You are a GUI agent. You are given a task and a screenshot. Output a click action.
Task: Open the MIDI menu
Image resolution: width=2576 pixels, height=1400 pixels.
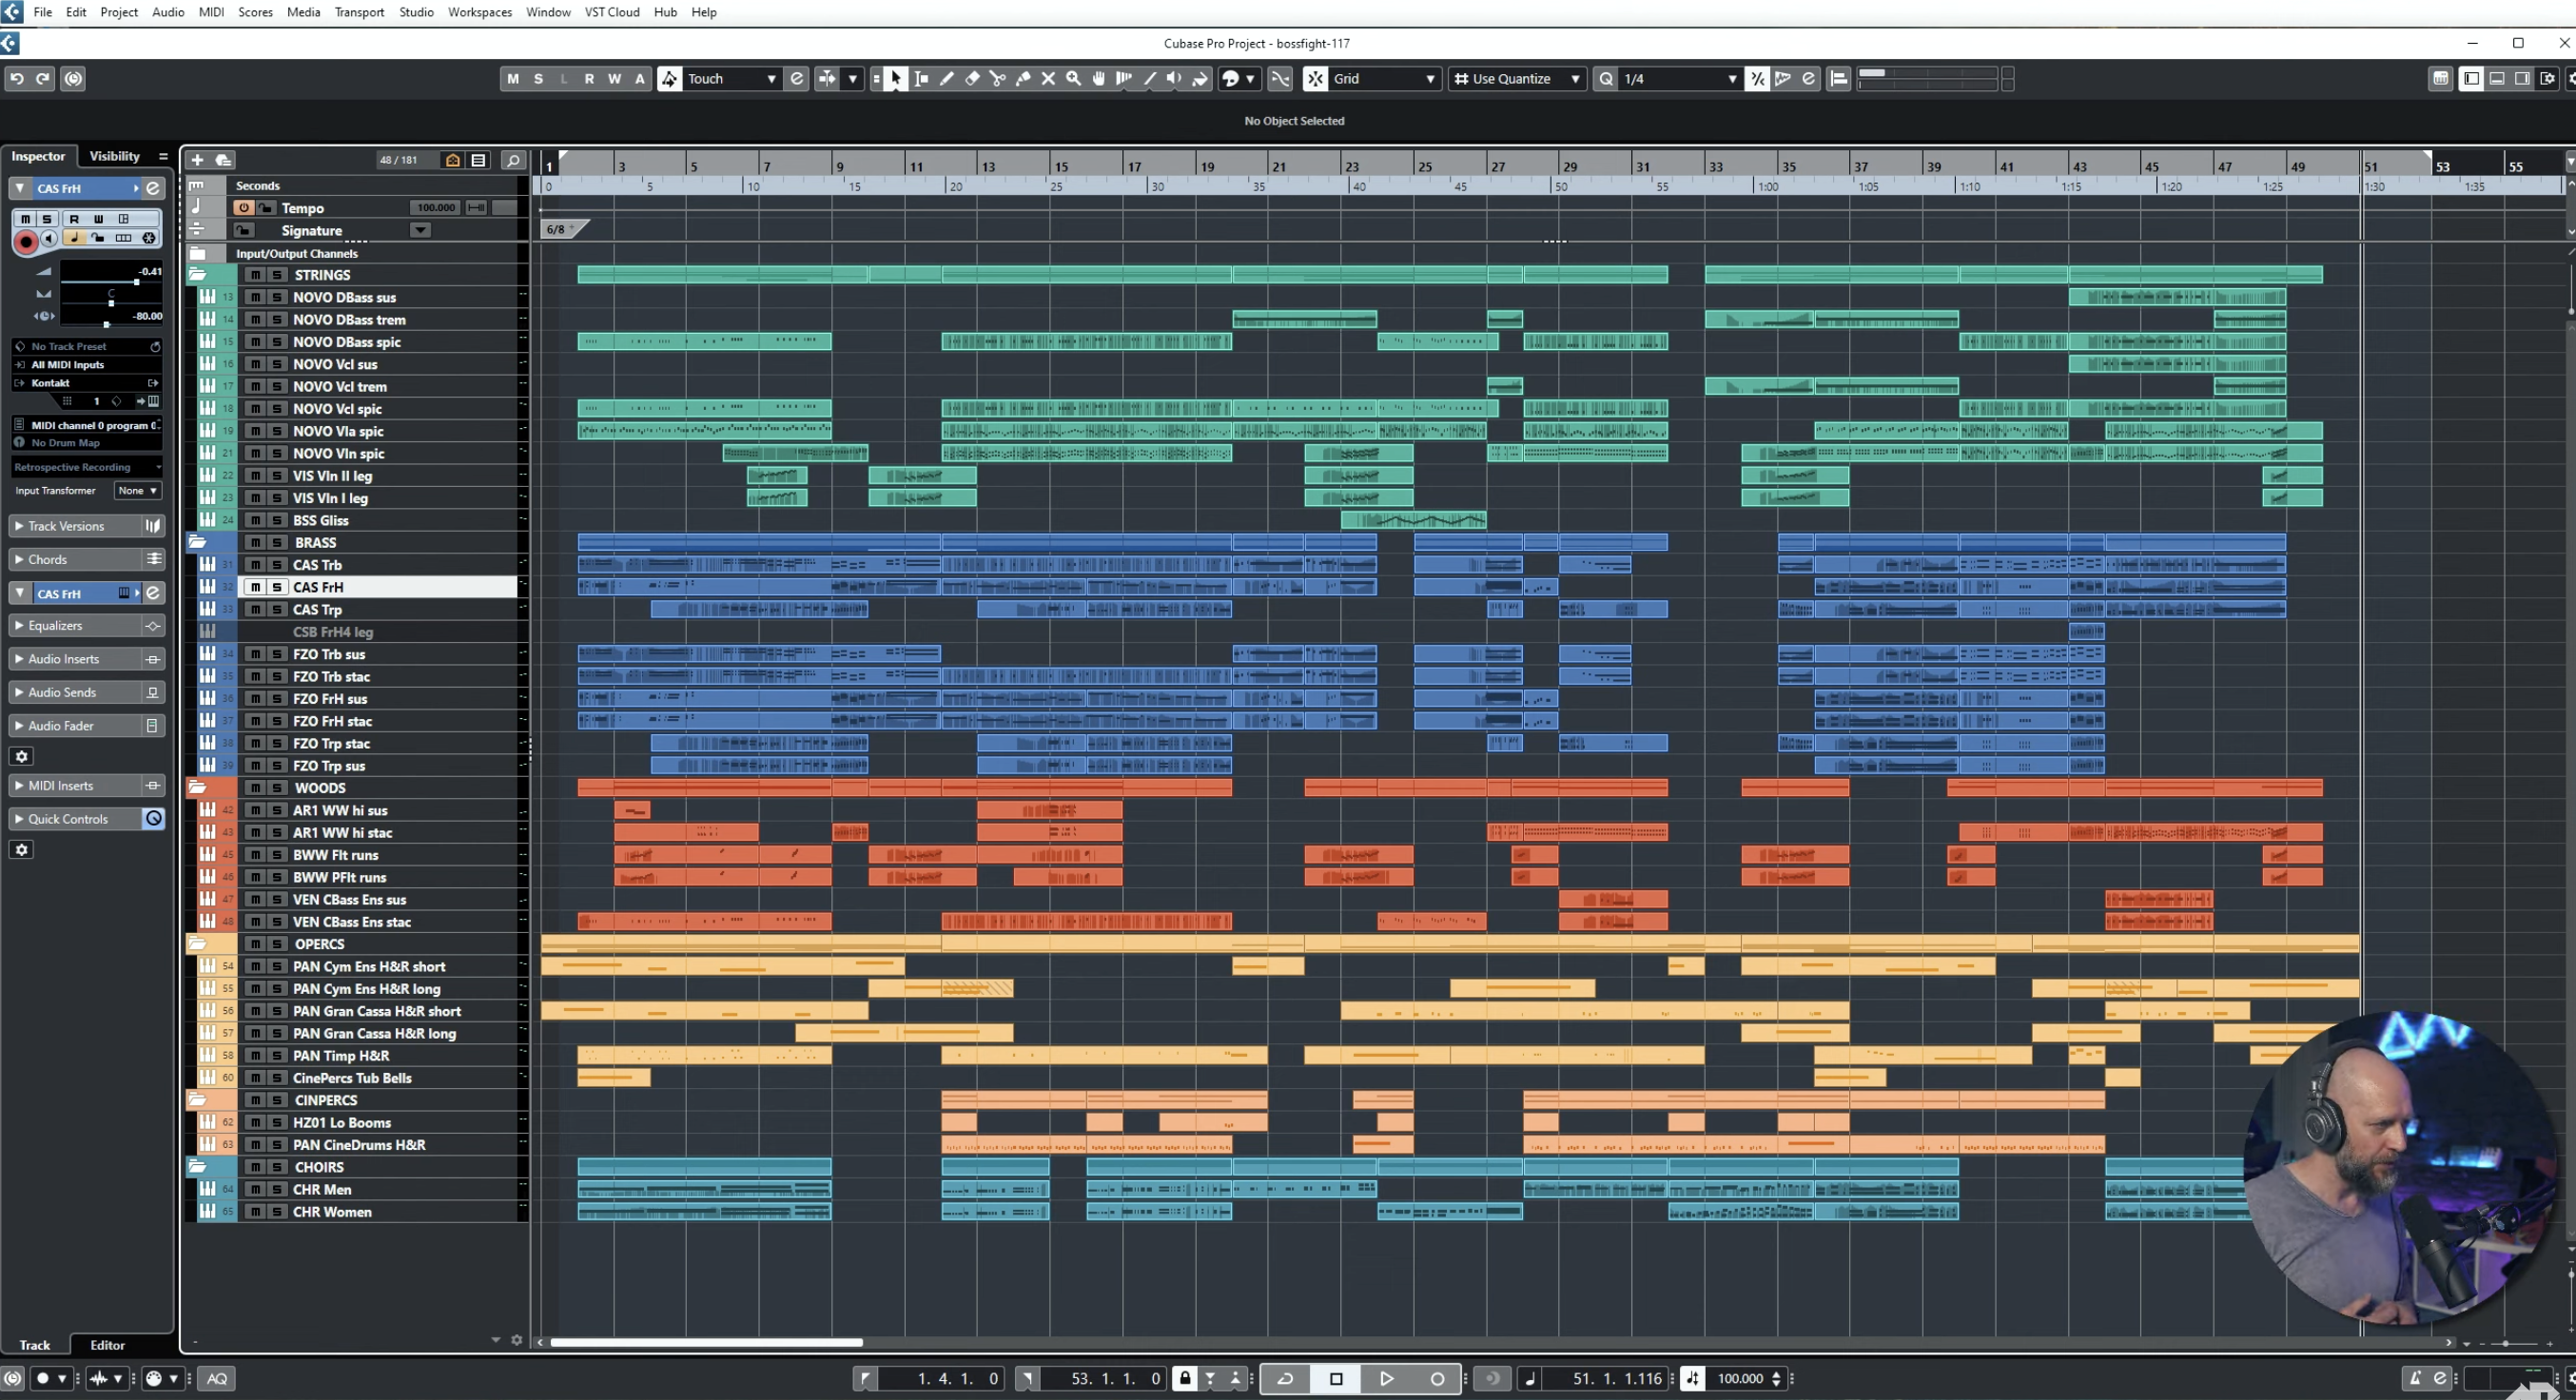coord(211,12)
